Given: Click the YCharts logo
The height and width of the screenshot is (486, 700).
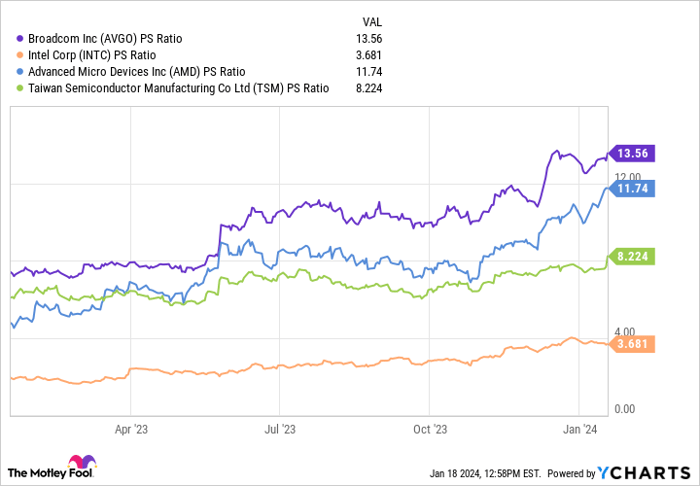Looking at the screenshot, I should pyautogui.click(x=649, y=472).
